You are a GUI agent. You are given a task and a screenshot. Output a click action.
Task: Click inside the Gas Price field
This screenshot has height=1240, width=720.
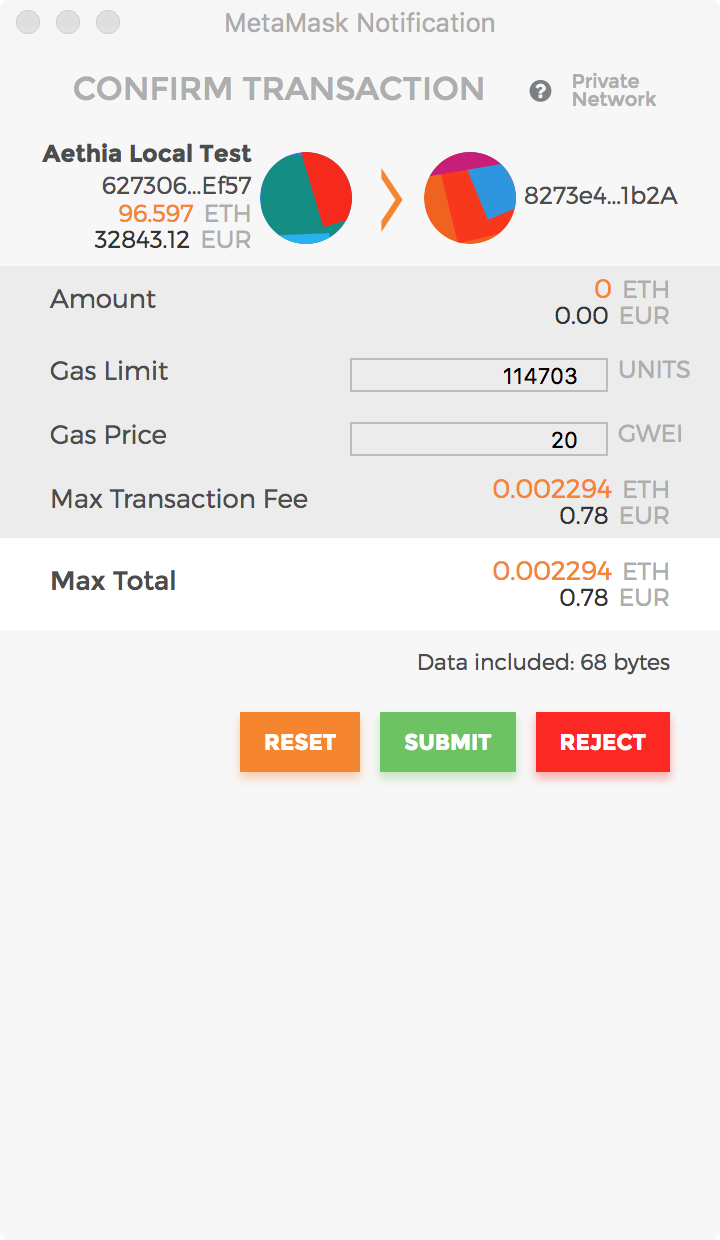coord(478,439)
